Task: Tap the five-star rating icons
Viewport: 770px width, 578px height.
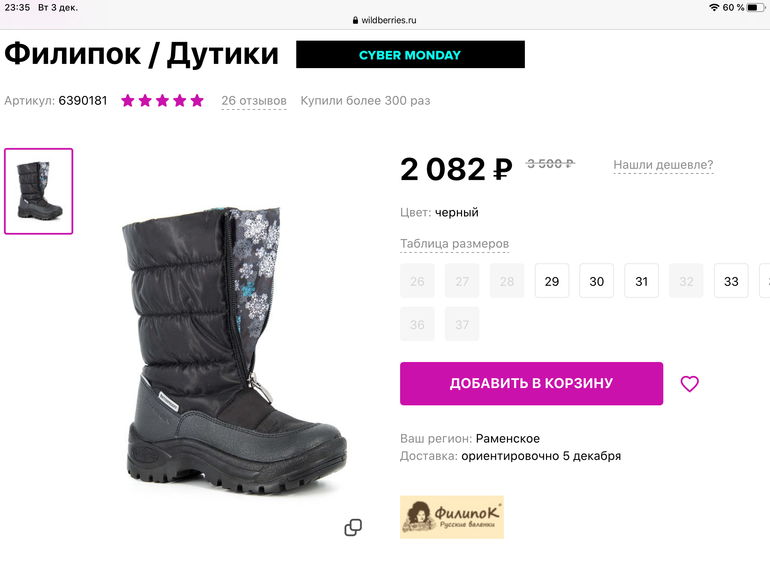Action: click(163, 101)
